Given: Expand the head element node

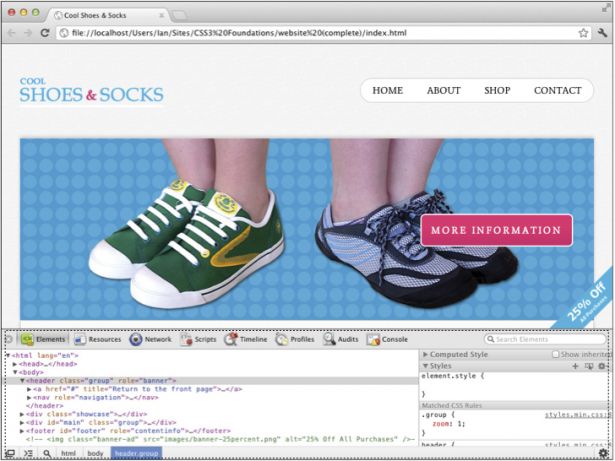Looking at the screenshot, I should (x=15, y=364).
